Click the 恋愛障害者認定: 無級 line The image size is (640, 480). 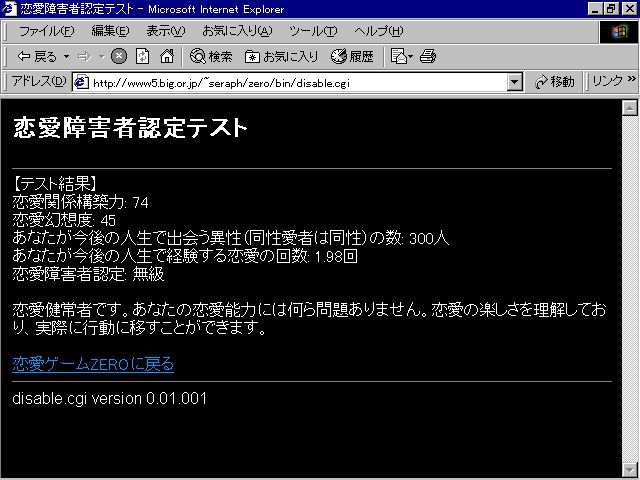[88, 274]
